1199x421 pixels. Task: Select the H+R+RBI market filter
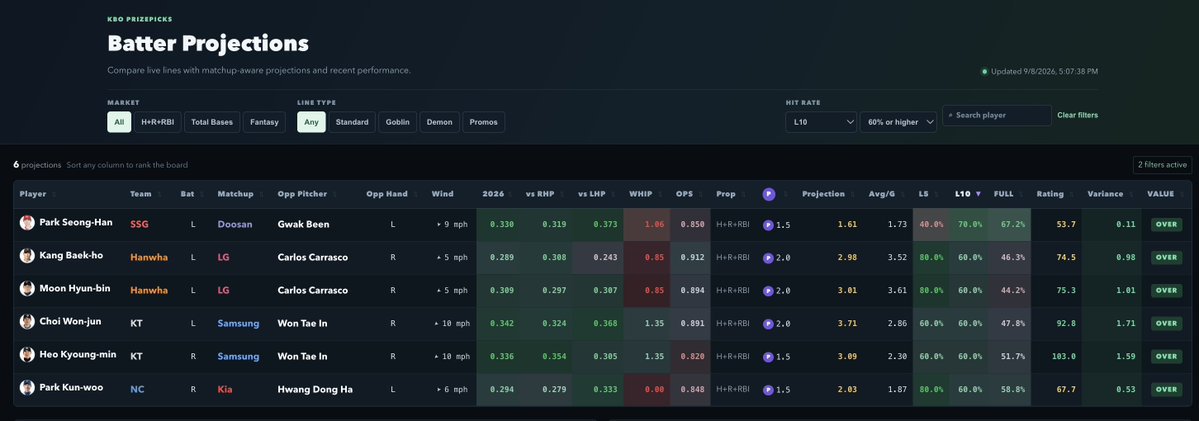tap(158, 122)
